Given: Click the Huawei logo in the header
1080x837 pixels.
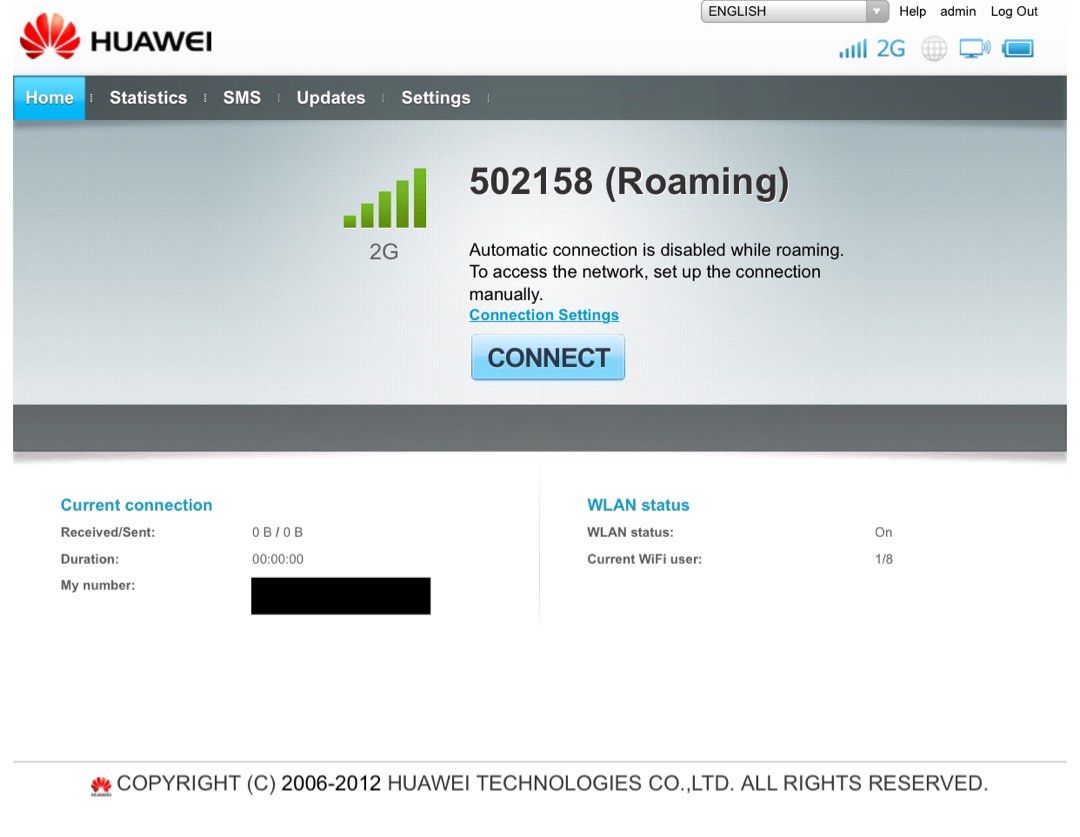Looking at the screenshot, I should point(115,40).
